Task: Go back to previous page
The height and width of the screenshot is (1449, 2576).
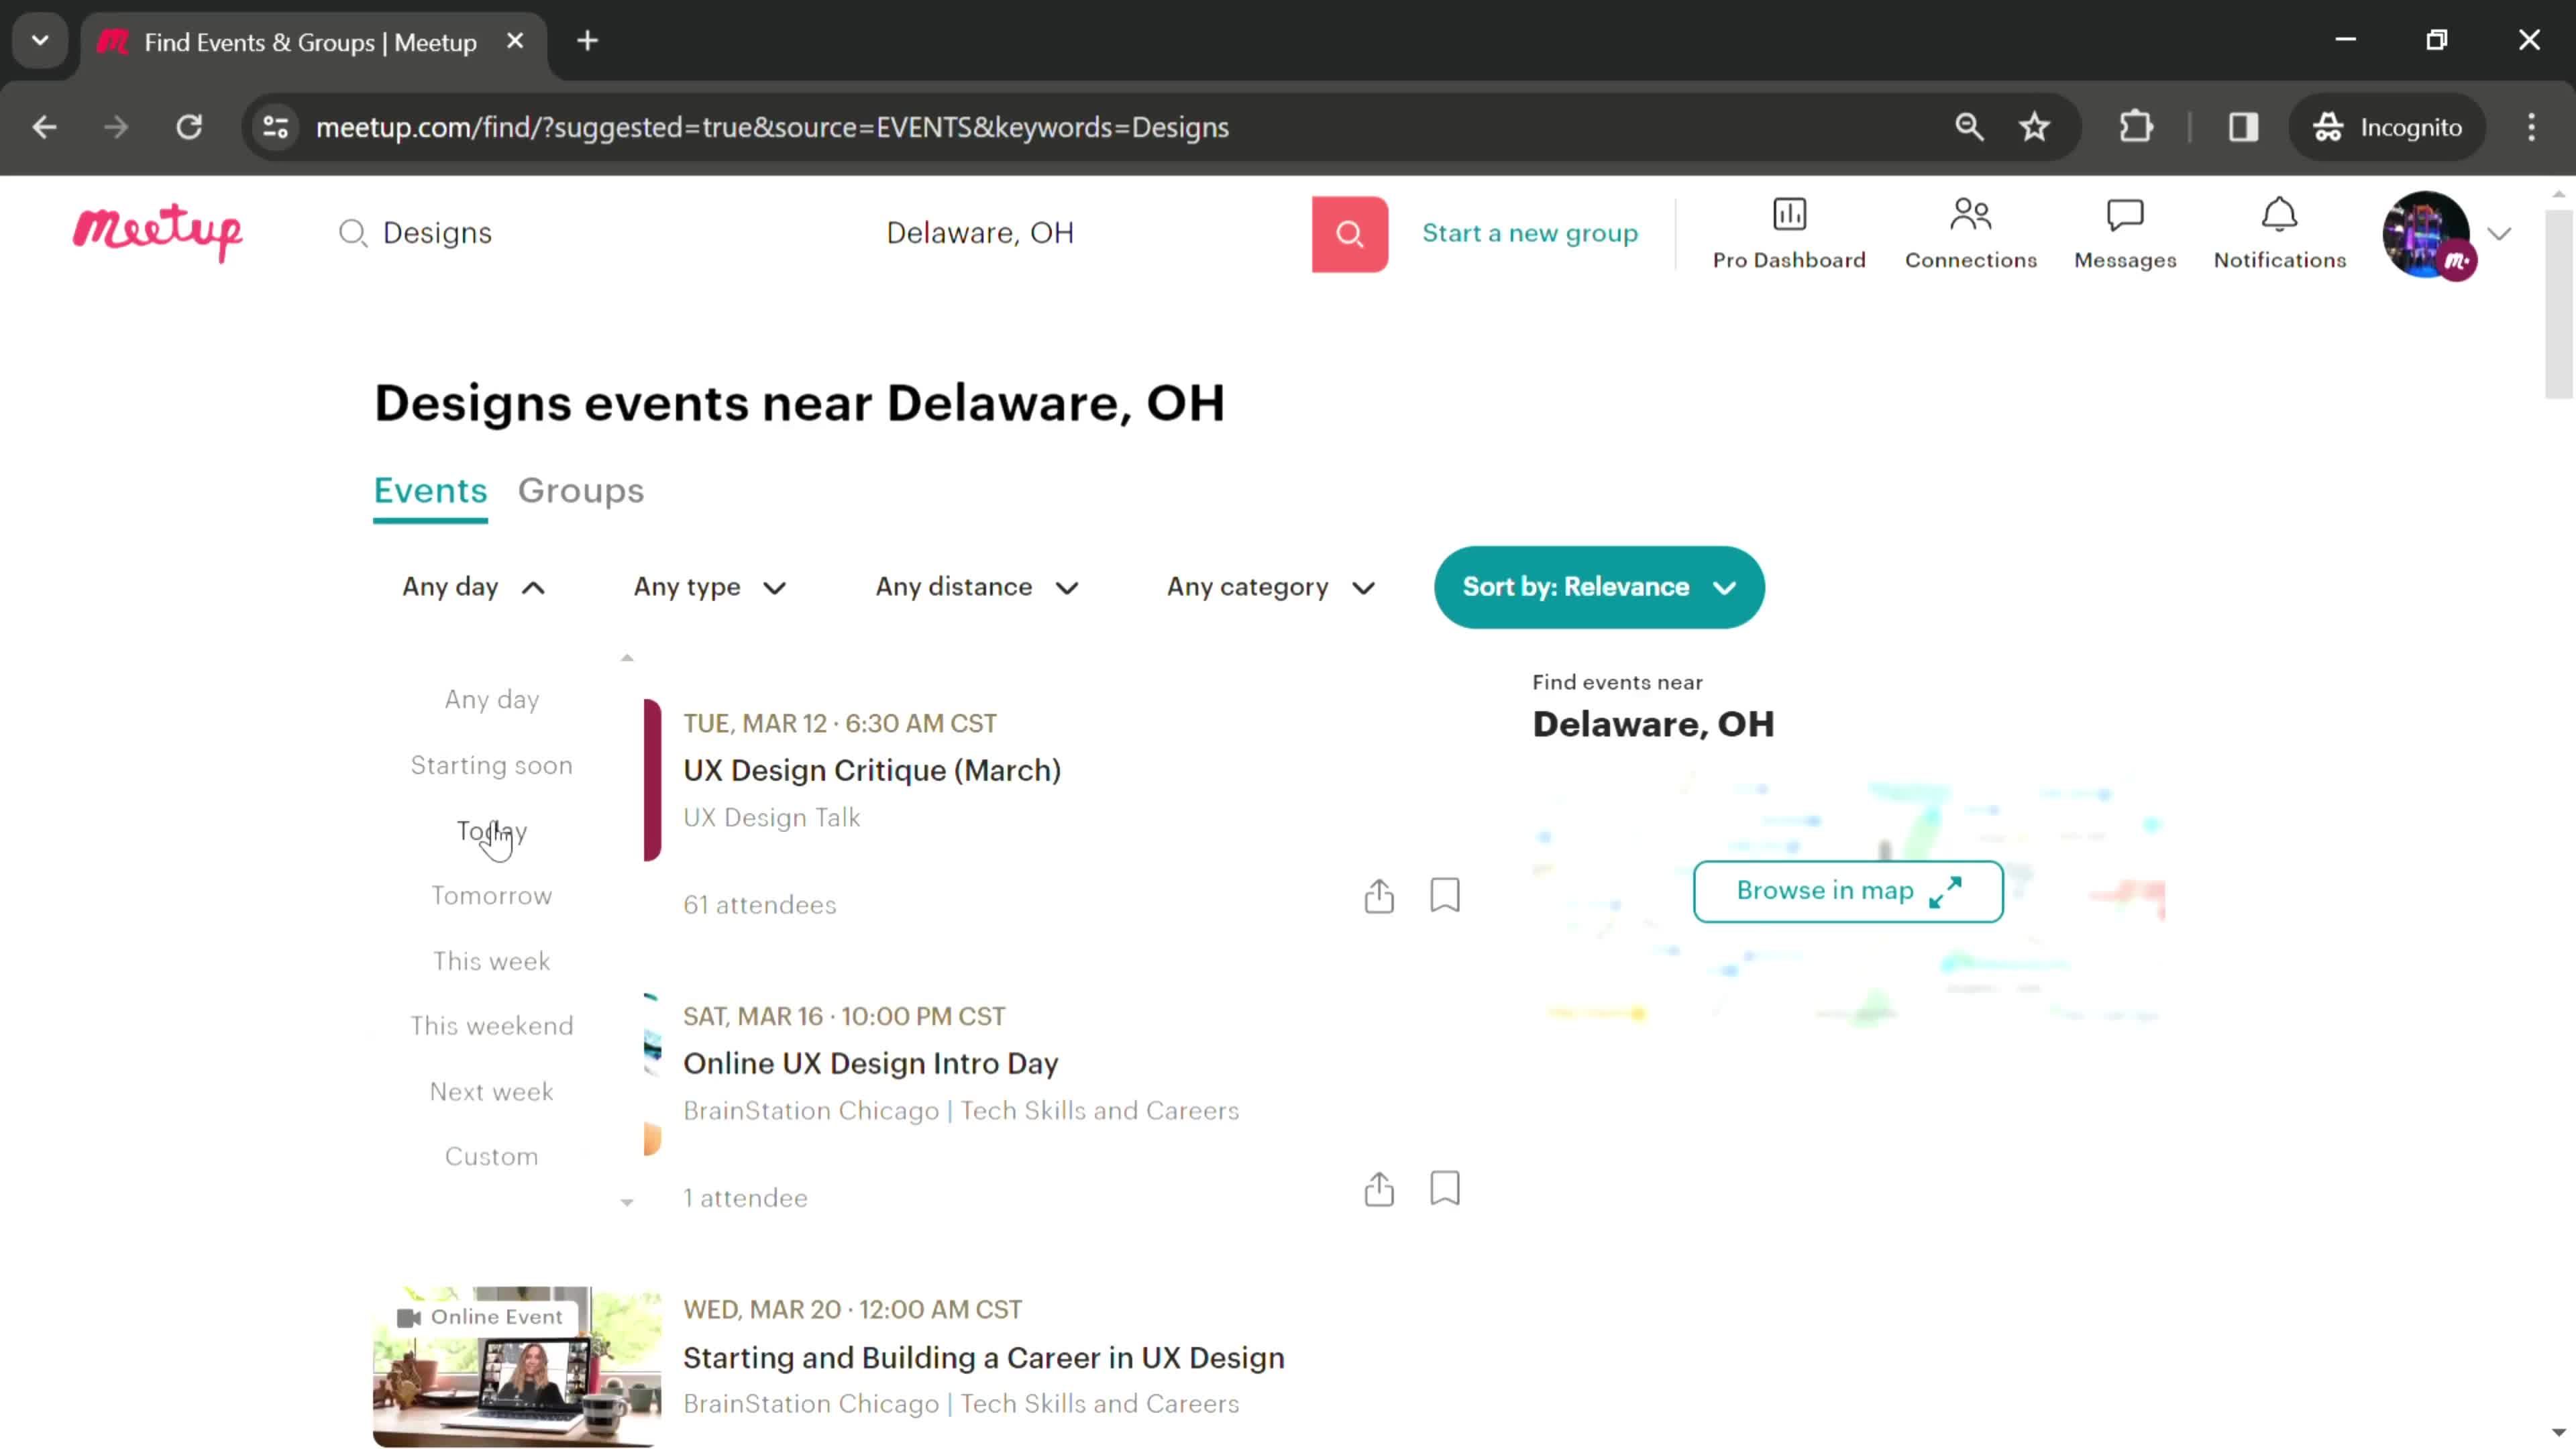Action: (x=44, y=127)
